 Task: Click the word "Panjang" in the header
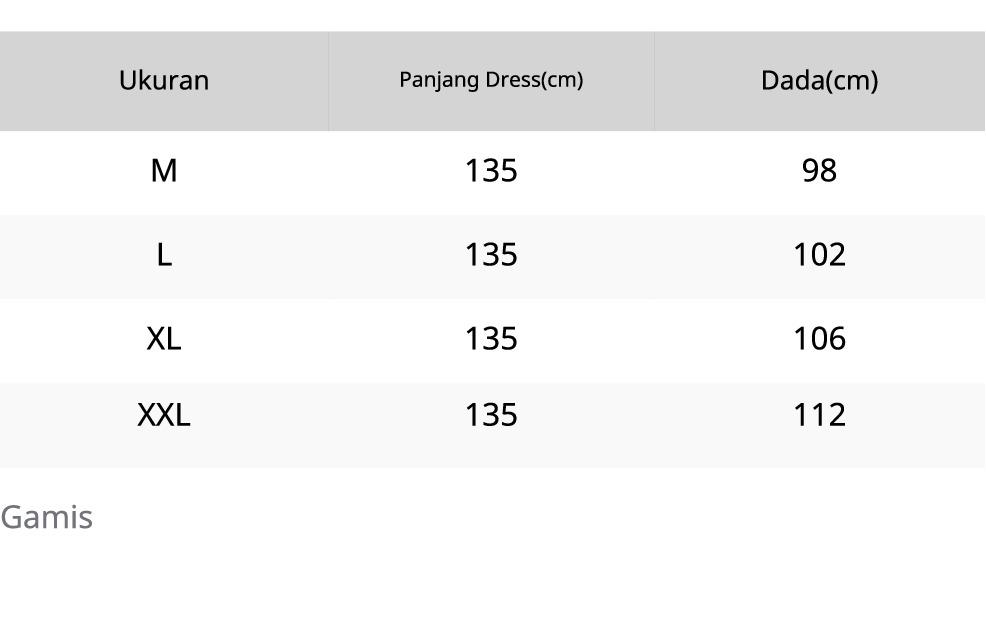[x=433, y=80]
